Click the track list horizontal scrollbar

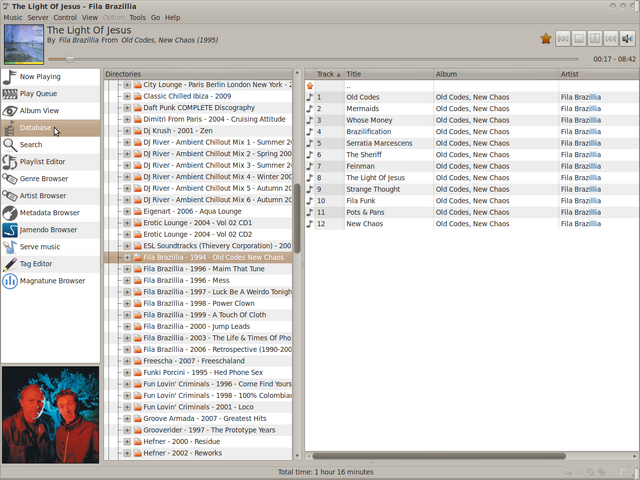click(x=439, y=456)
